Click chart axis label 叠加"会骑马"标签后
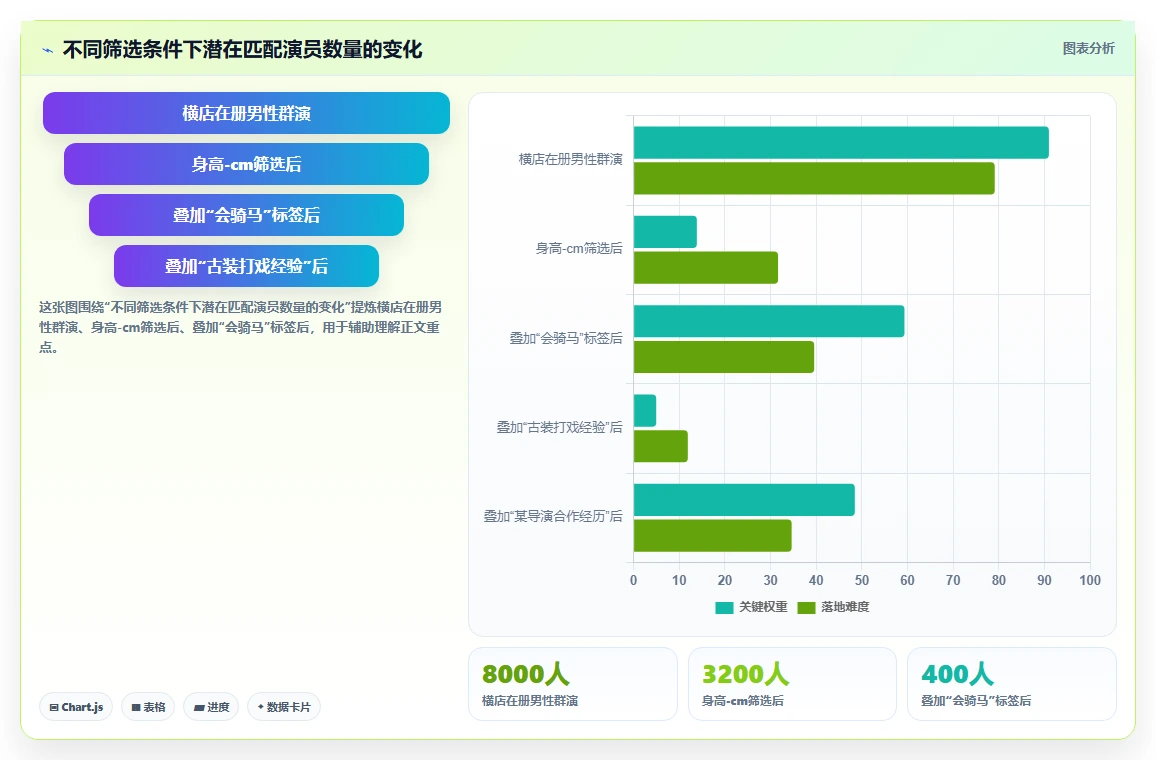1156x760 pixels. (x=566, y=338)
